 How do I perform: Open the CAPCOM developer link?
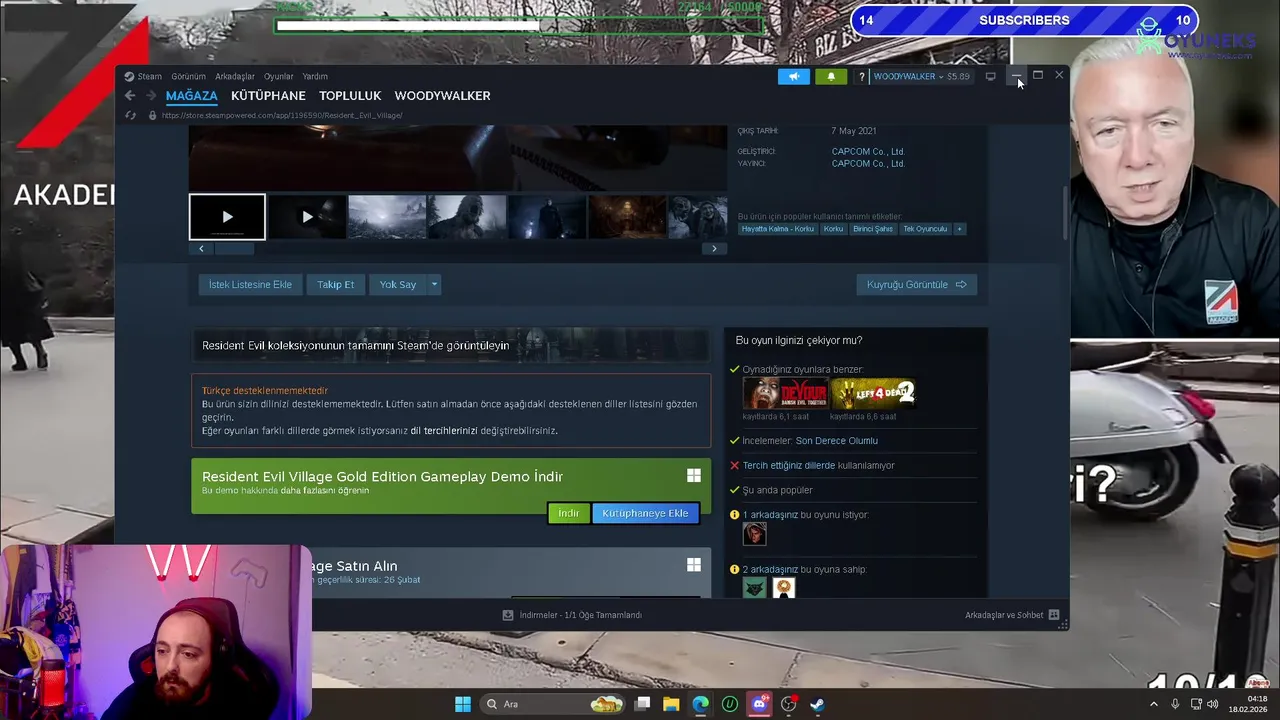tap(868, 152)
